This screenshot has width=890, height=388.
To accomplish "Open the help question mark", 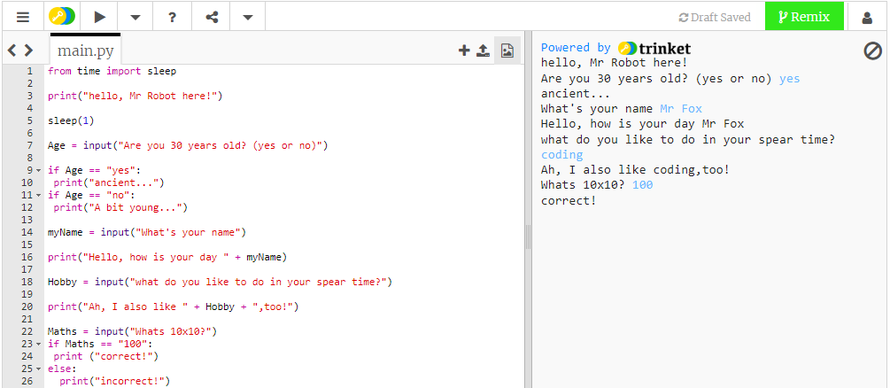I will (x=172, y=17).
